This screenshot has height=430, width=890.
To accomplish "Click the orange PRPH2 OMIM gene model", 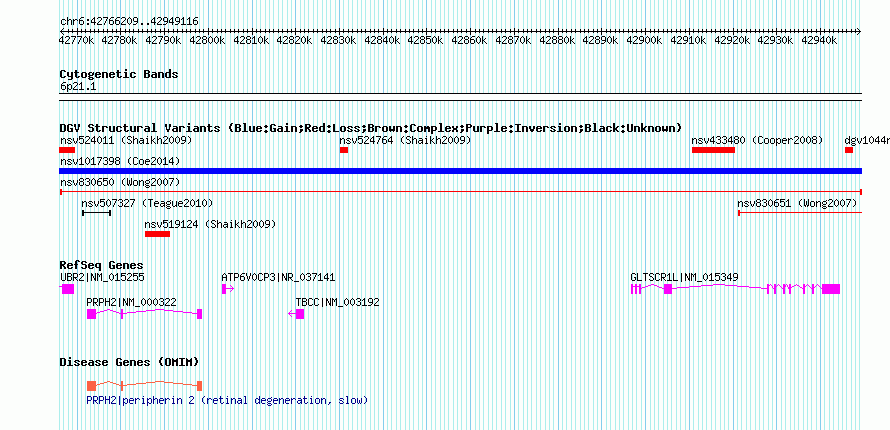I will tap(144, 386).
